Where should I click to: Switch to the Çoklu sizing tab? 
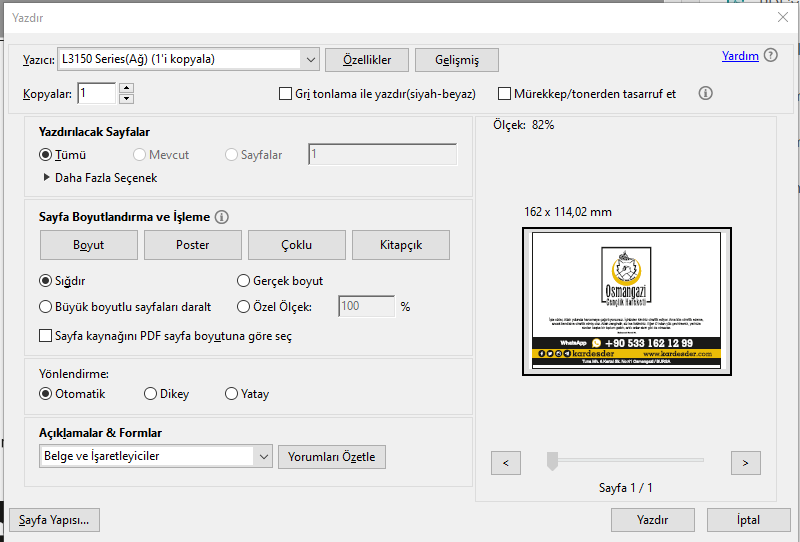click(x=297, y=245)
